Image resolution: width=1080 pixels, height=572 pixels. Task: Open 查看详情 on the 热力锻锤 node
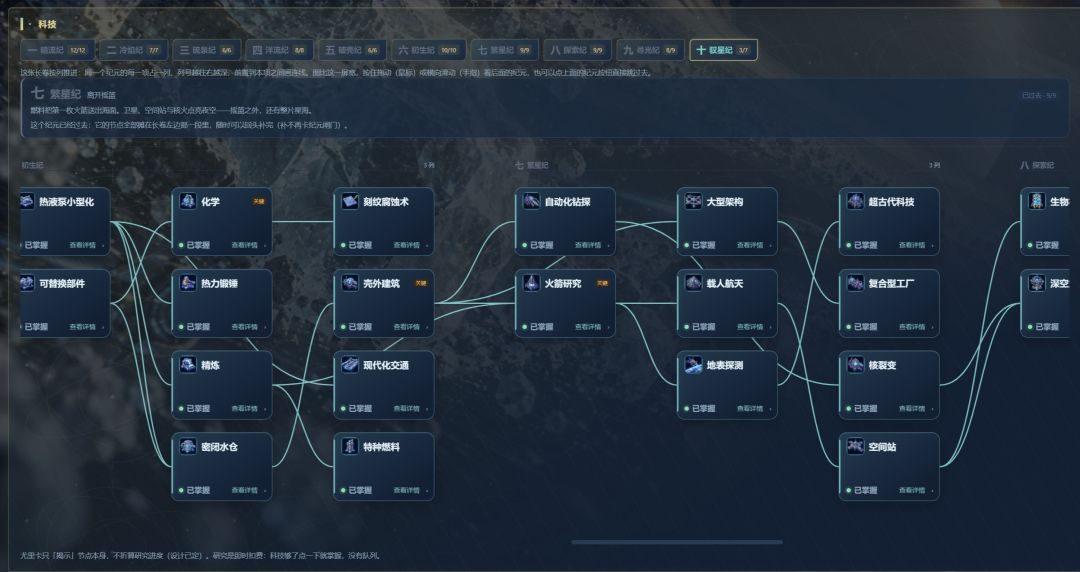(247, 327)
